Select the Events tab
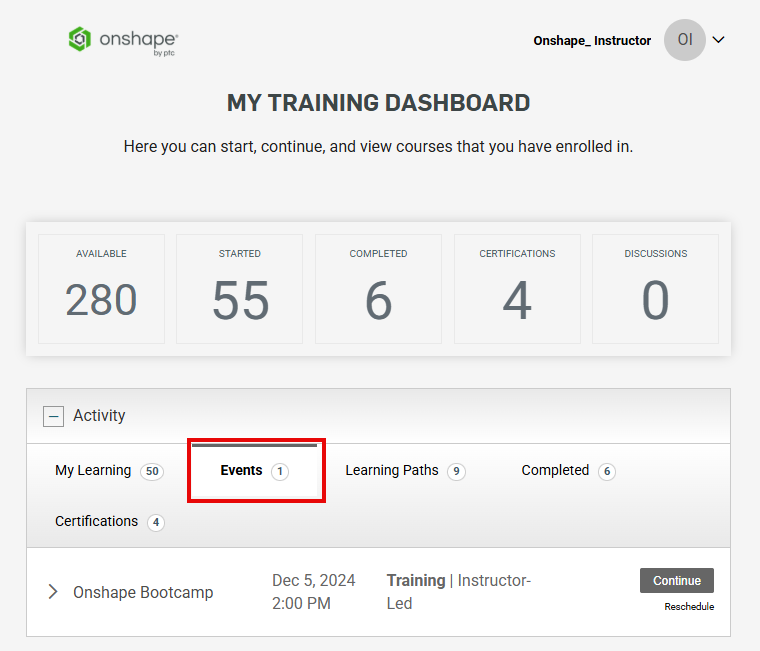Image resolution: width=760 pixels, height=651 pixels. point(254,471)
